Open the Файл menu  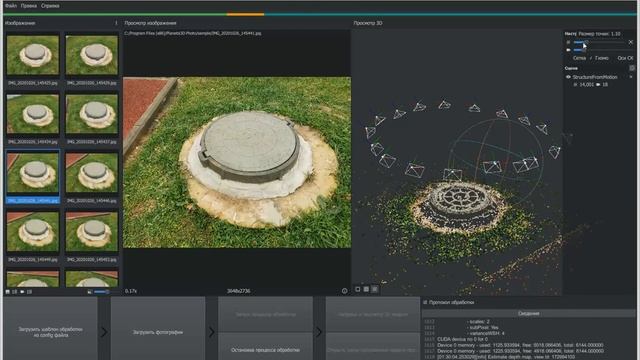tap(11, 6)
